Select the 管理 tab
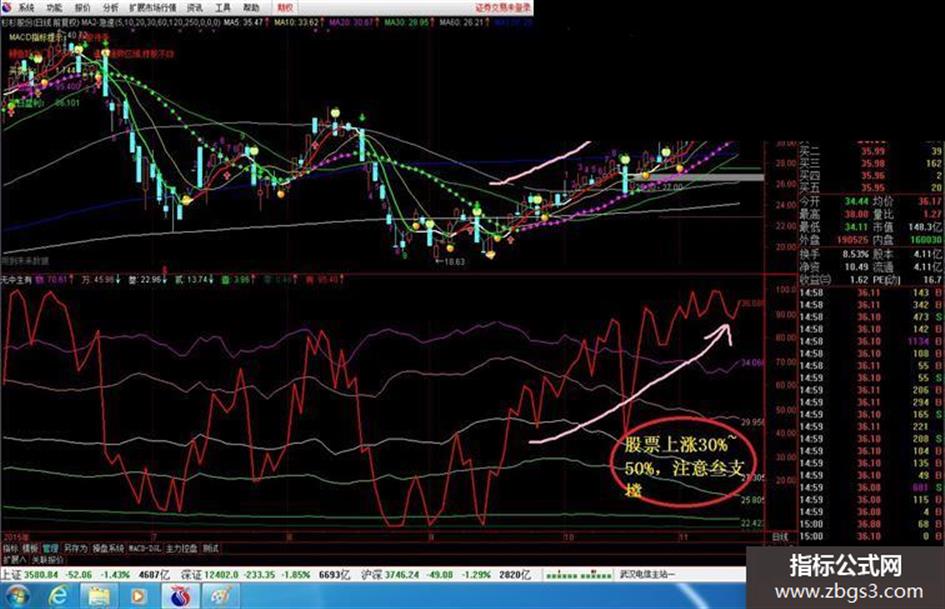 pos(50,548)
